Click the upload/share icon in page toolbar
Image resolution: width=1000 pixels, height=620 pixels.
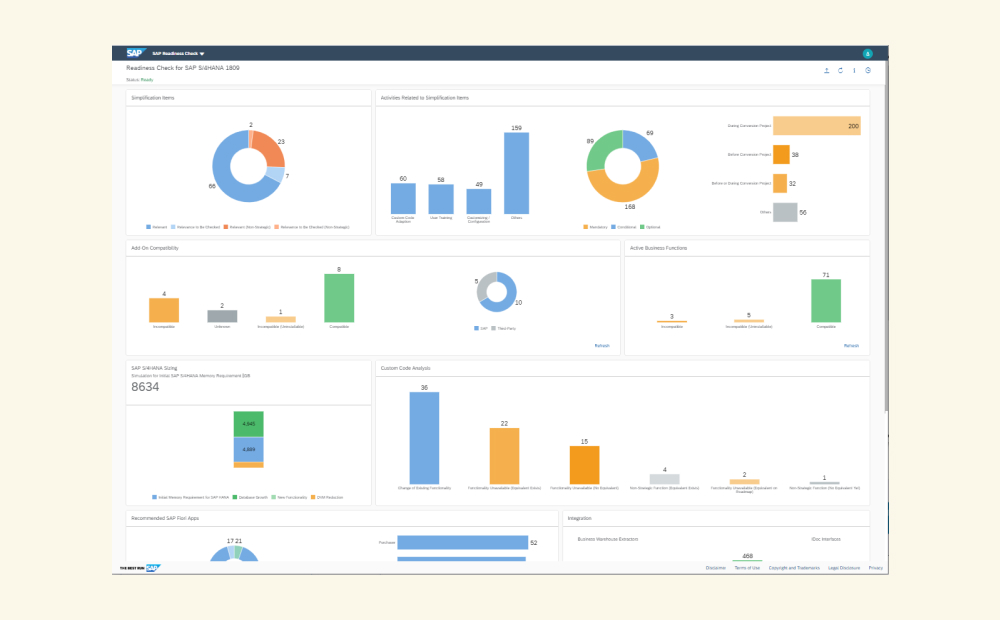pyautogui.click(x=827, y=71)
